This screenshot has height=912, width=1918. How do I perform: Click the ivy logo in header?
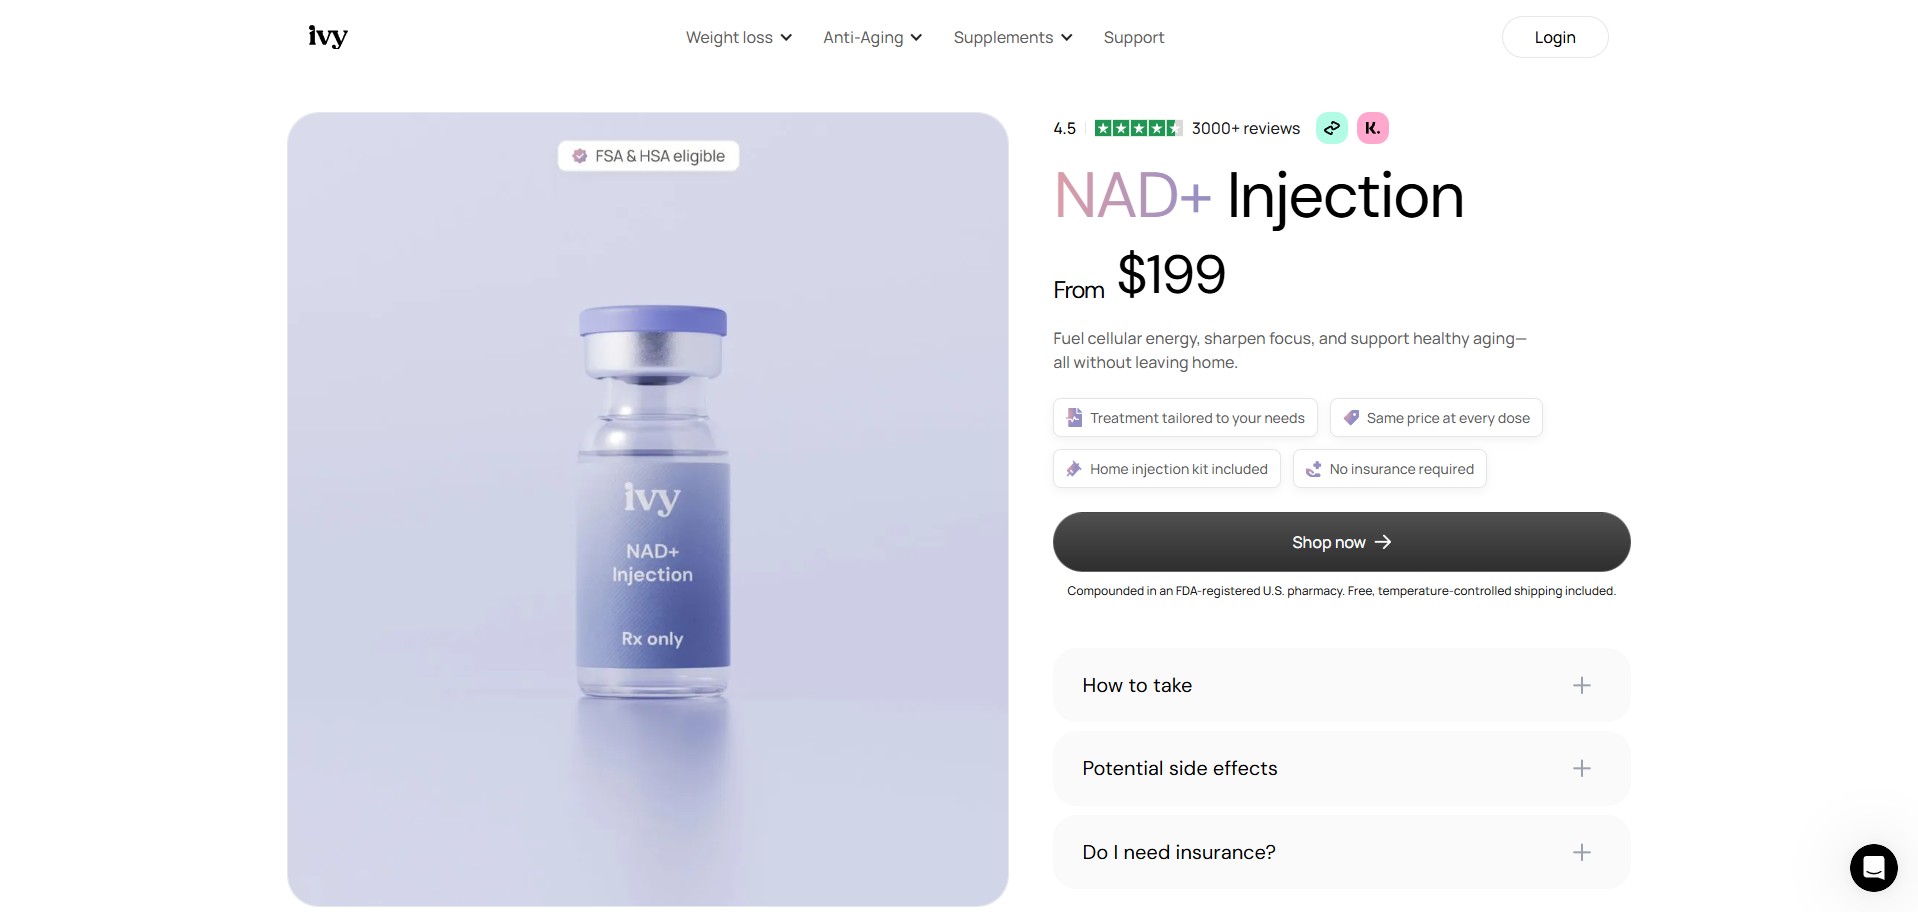328,37
